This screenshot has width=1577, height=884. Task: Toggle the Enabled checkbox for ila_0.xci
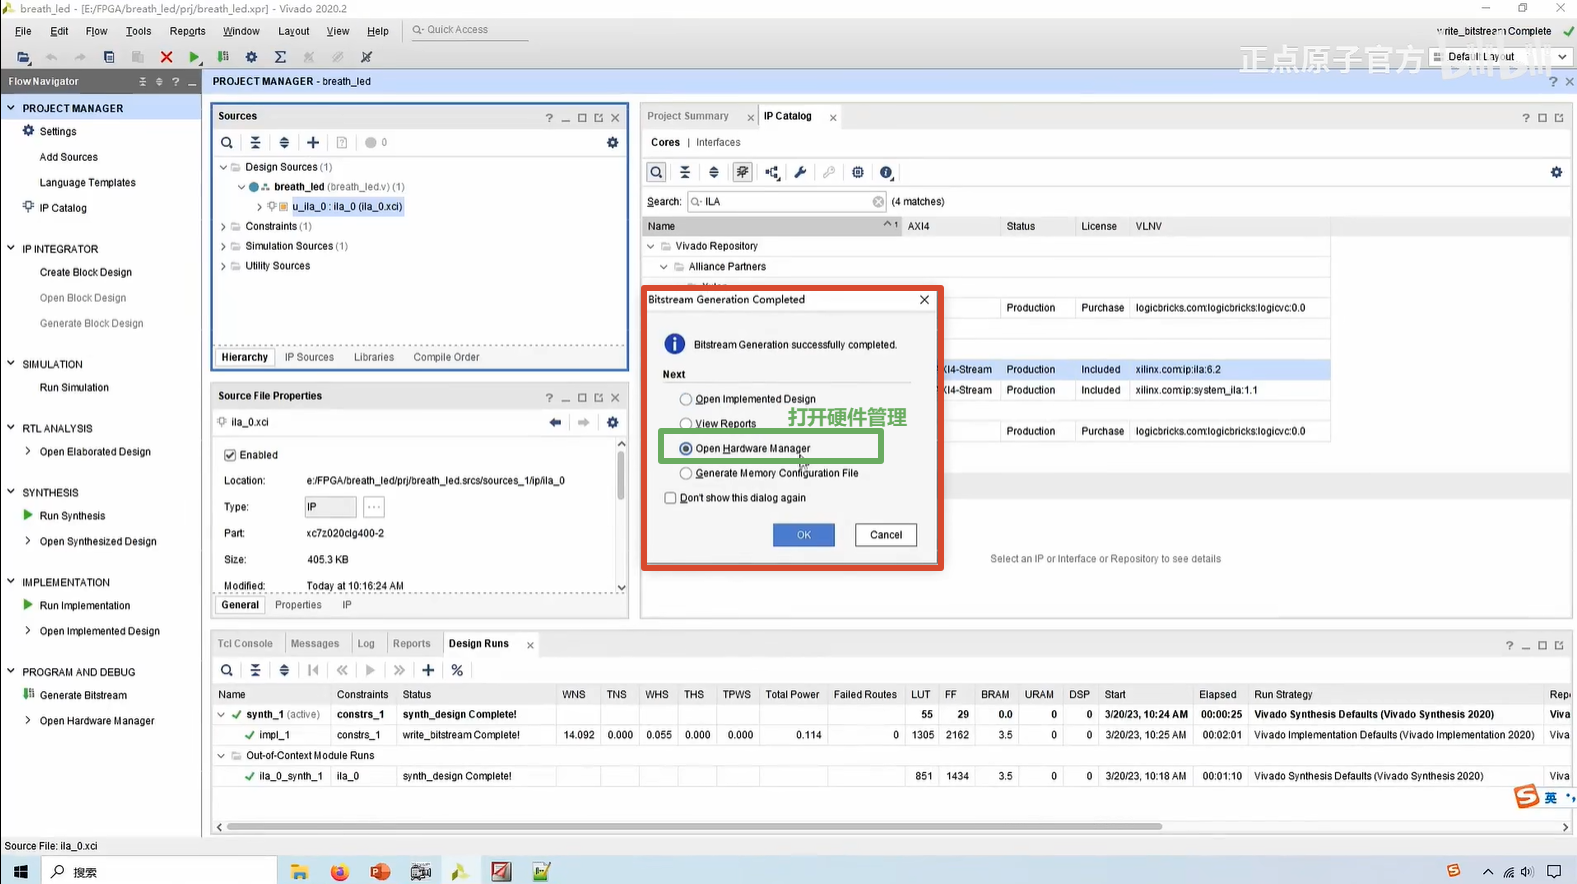(230, 455)
